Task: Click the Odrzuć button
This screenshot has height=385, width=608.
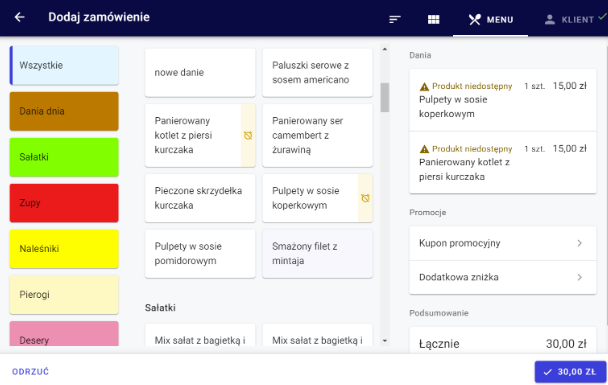Action: [30, 371]
